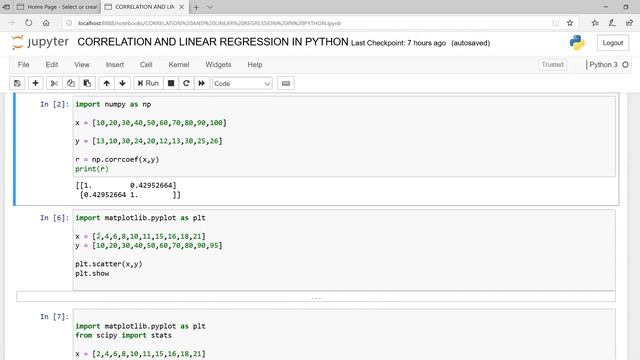Open the File menu
The height and width of the screenshot is (360, 640).
[x=23, y=64]
